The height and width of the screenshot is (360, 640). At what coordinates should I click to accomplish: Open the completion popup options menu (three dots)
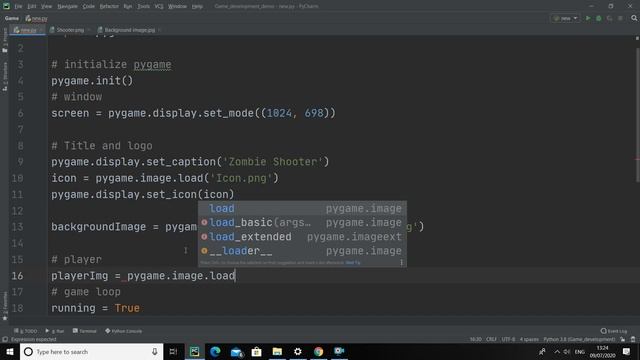pos(402,263)
